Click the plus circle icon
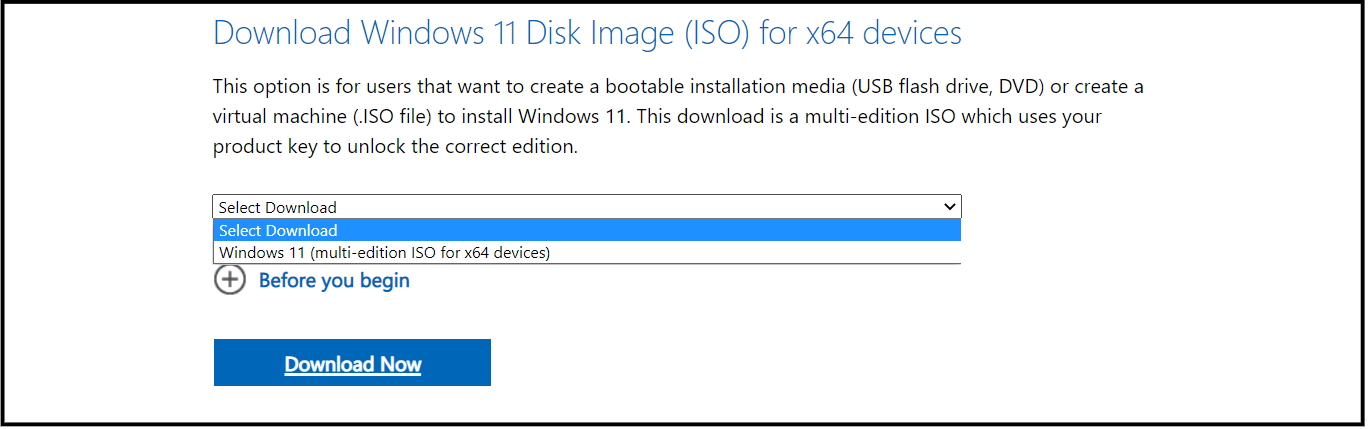 [229, 280]
